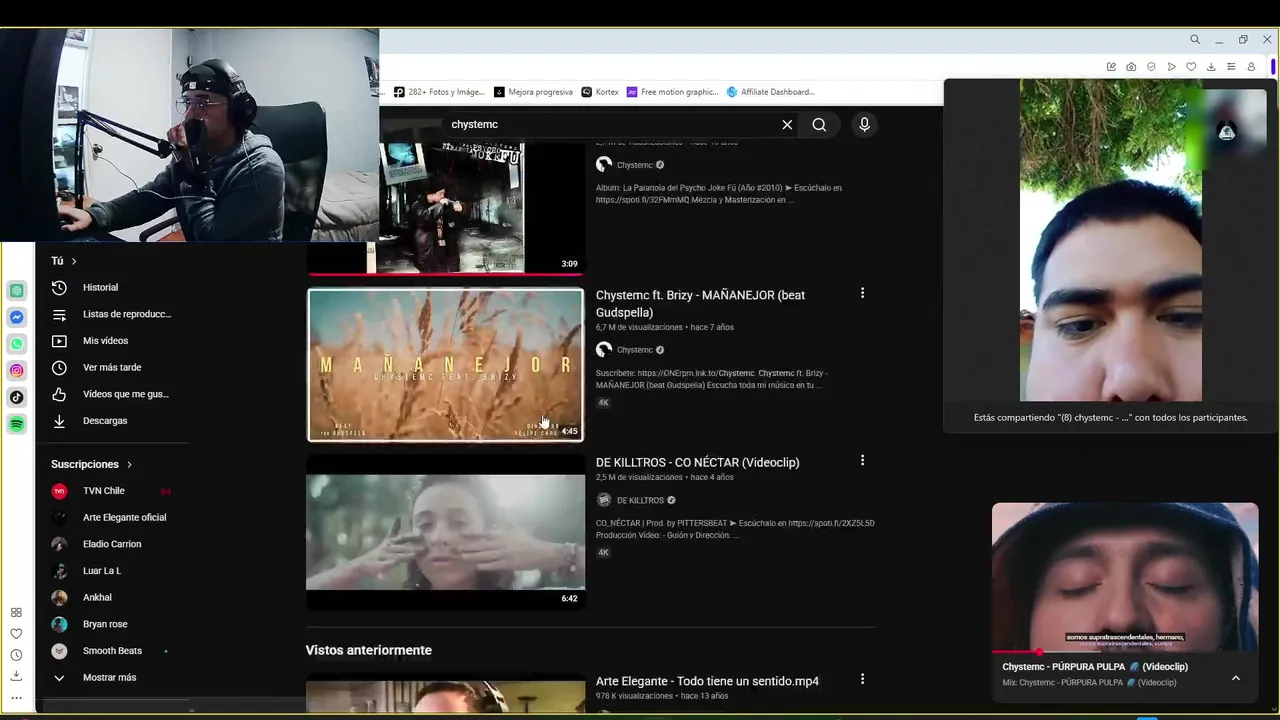Viewport: 1280px width, 720px height.
Task: Click the browser tab search magnifier
Action: coord(1195,40)
